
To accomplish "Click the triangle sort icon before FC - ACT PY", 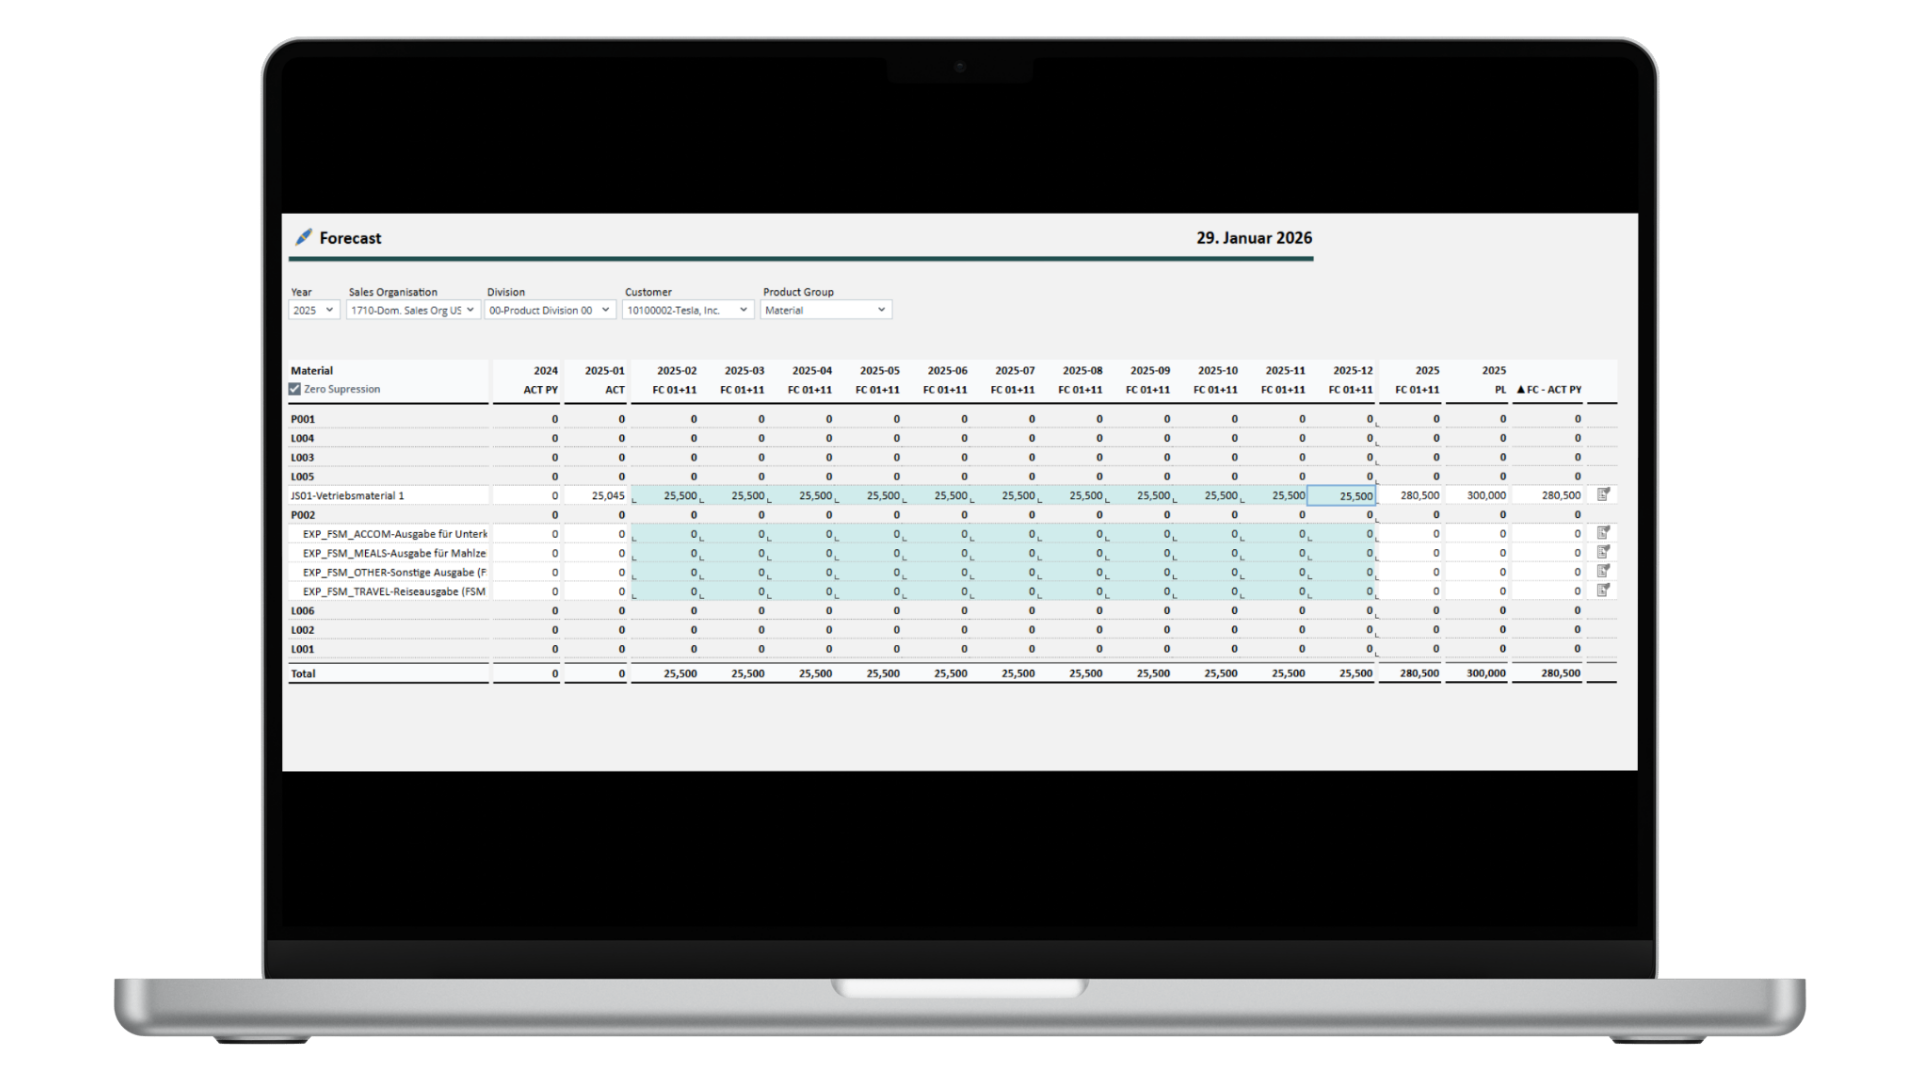I will [1521, 390].
